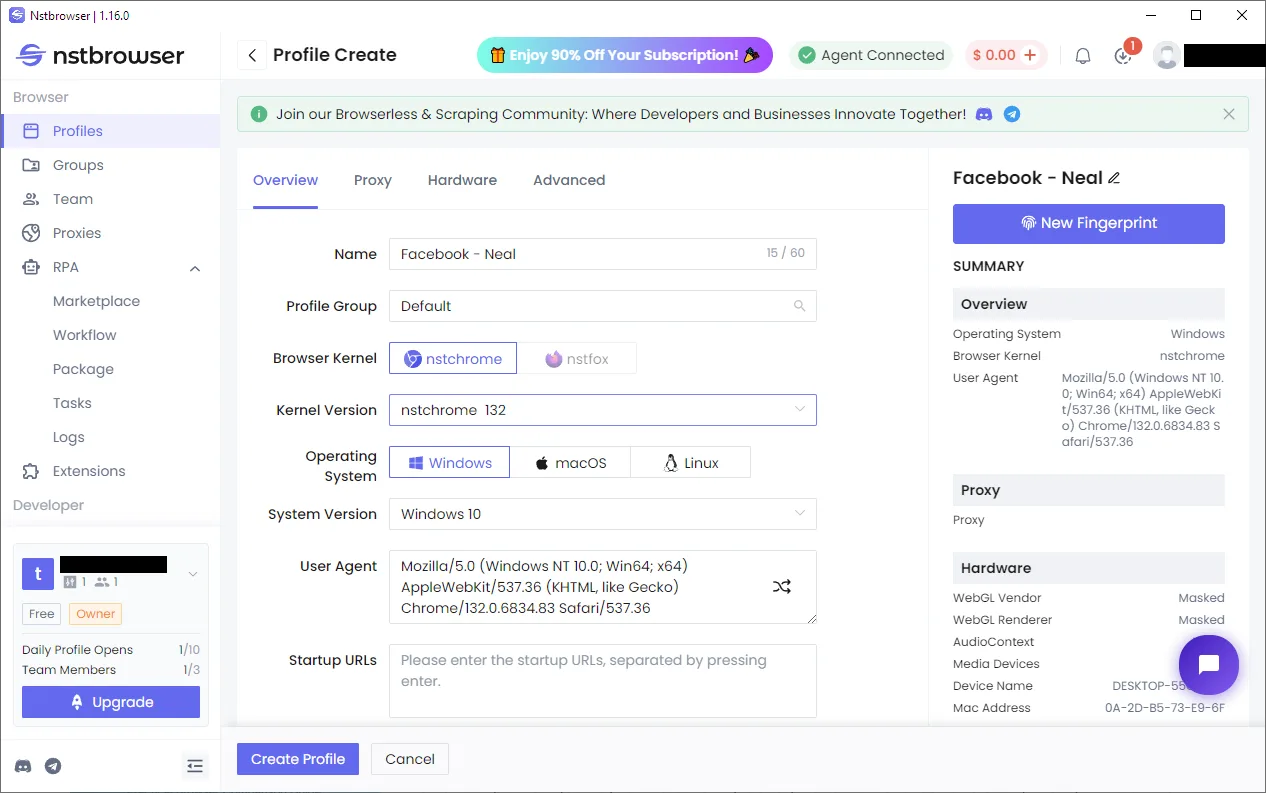Click the Team sidebar icon
This screenshot has width=1266, height=793.
pyautogui.click(x=31, y=199)
